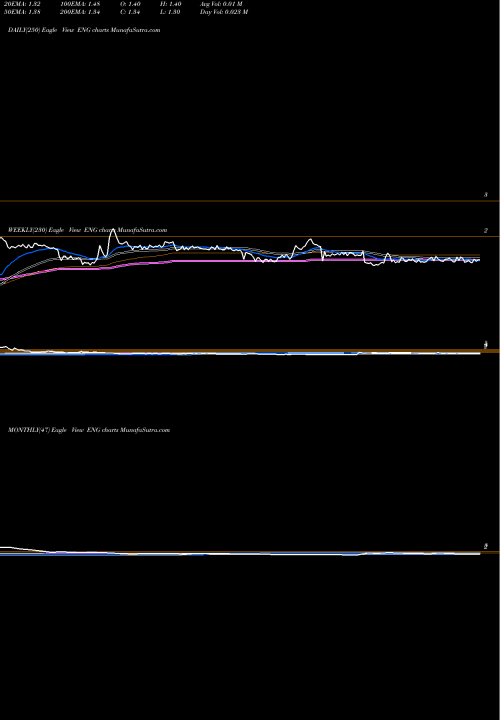500x720 pixels.
Task: Click the price axis label 2 near weekly chart
Action: click(486, 231)
